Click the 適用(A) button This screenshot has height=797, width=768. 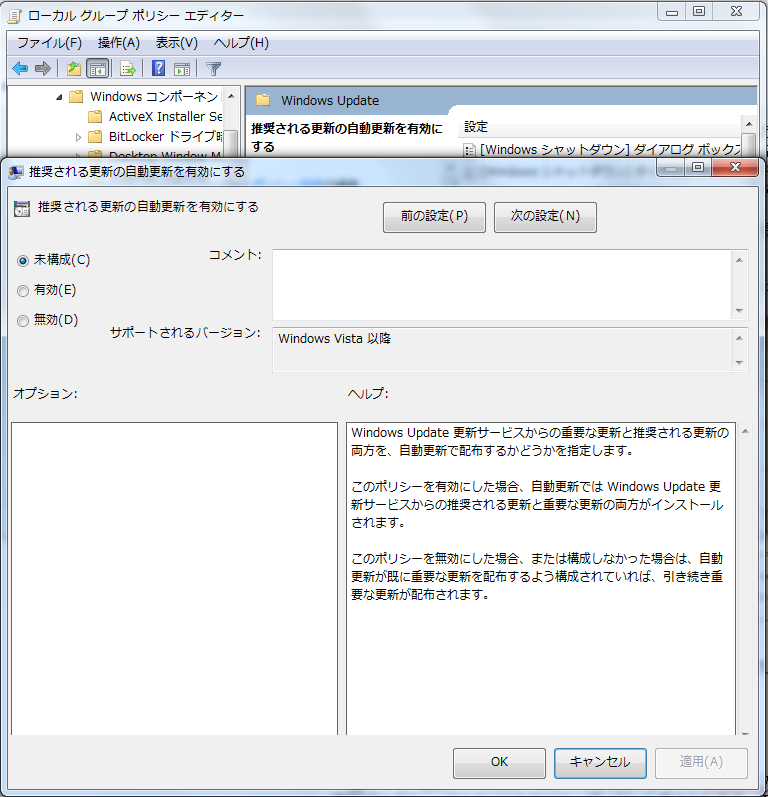701,762
